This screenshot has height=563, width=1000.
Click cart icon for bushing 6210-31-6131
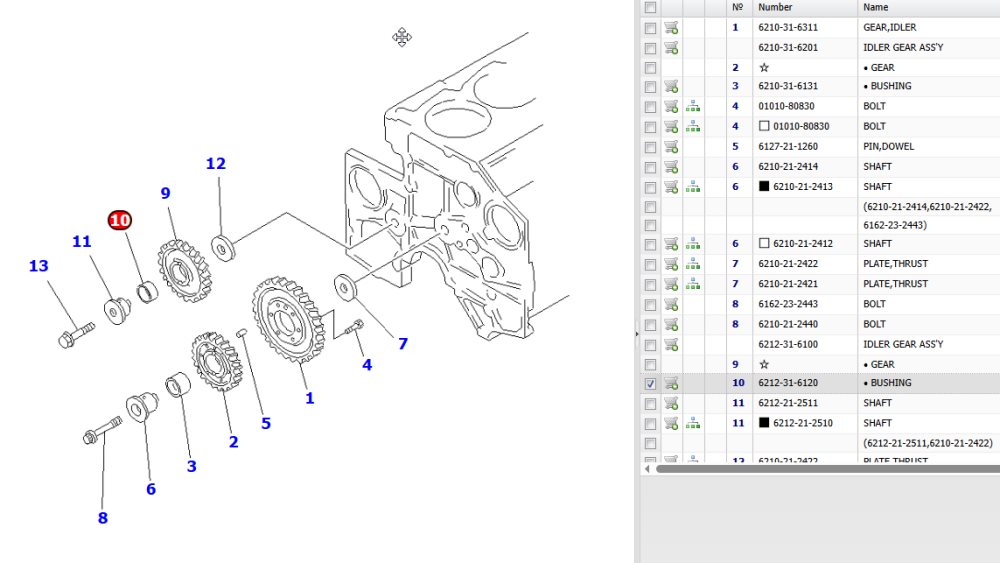pos(671,86)
